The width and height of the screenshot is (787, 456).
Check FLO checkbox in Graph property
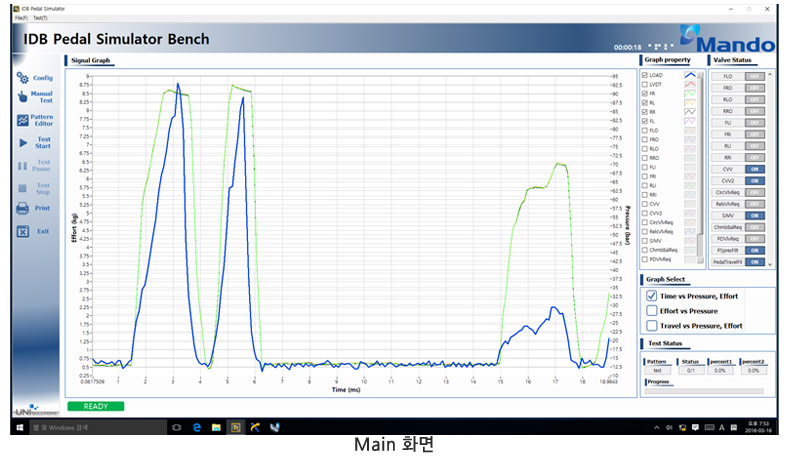[645, 130]
